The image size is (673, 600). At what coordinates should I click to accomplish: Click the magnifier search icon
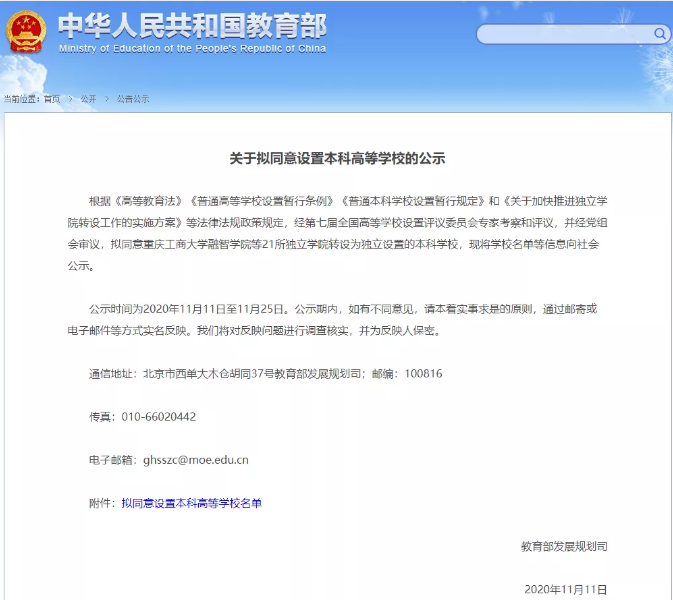[x=661, y=34]
